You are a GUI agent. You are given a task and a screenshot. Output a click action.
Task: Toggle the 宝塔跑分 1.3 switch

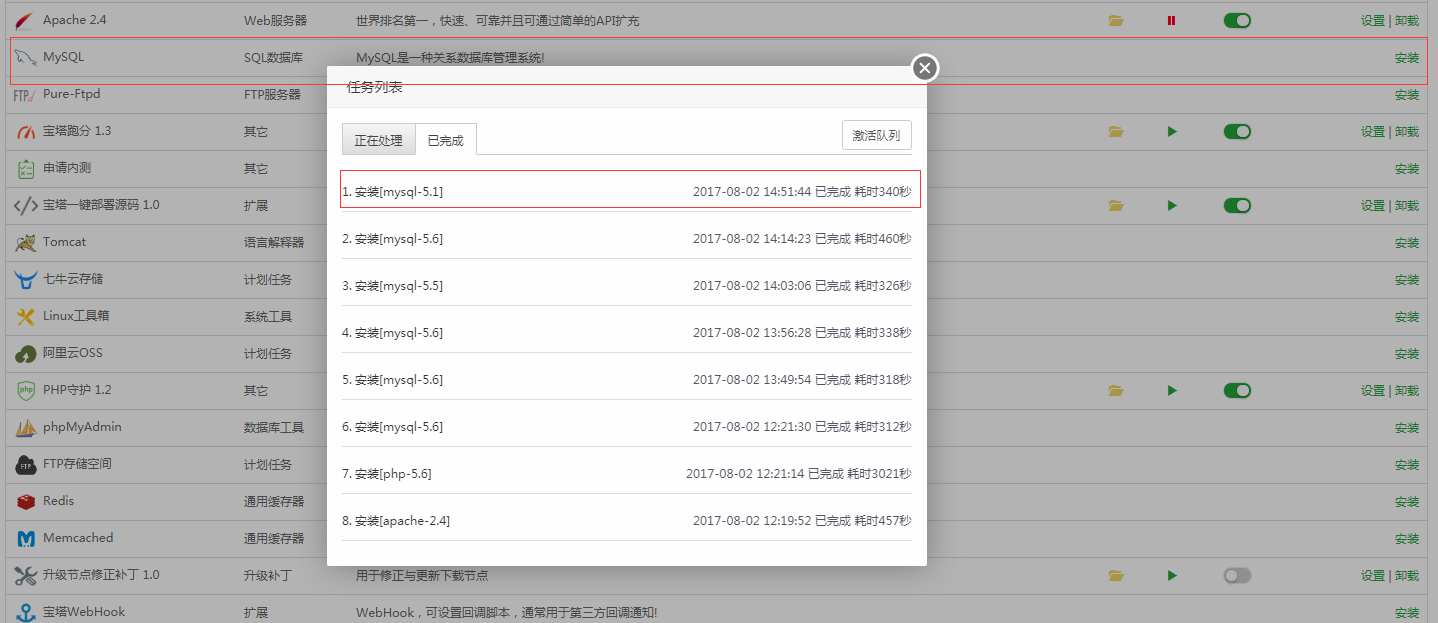(x=1237, y=131)
